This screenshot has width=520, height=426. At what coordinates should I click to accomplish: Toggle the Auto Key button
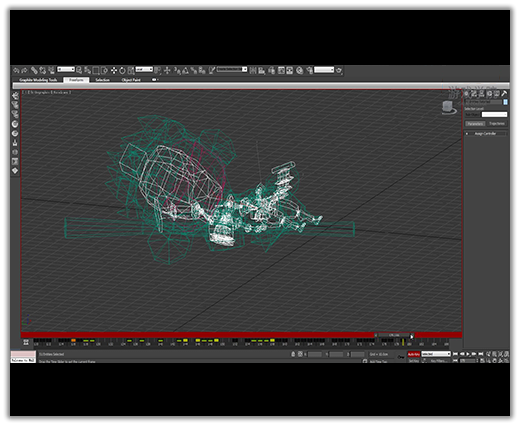(413, 354)
